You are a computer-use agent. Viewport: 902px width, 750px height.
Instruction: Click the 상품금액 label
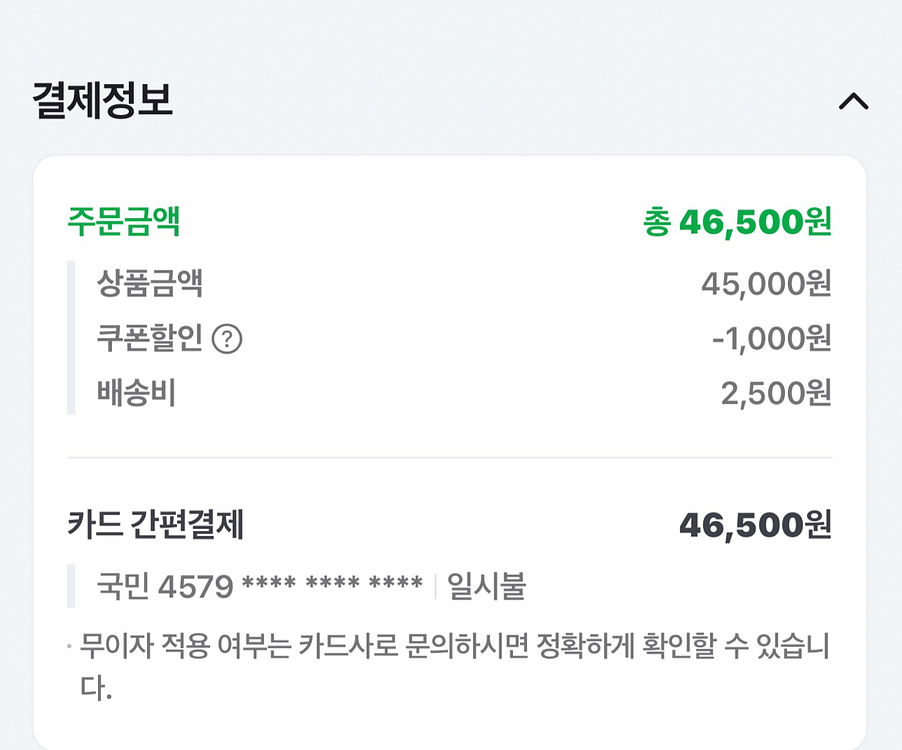click(150, 284)
